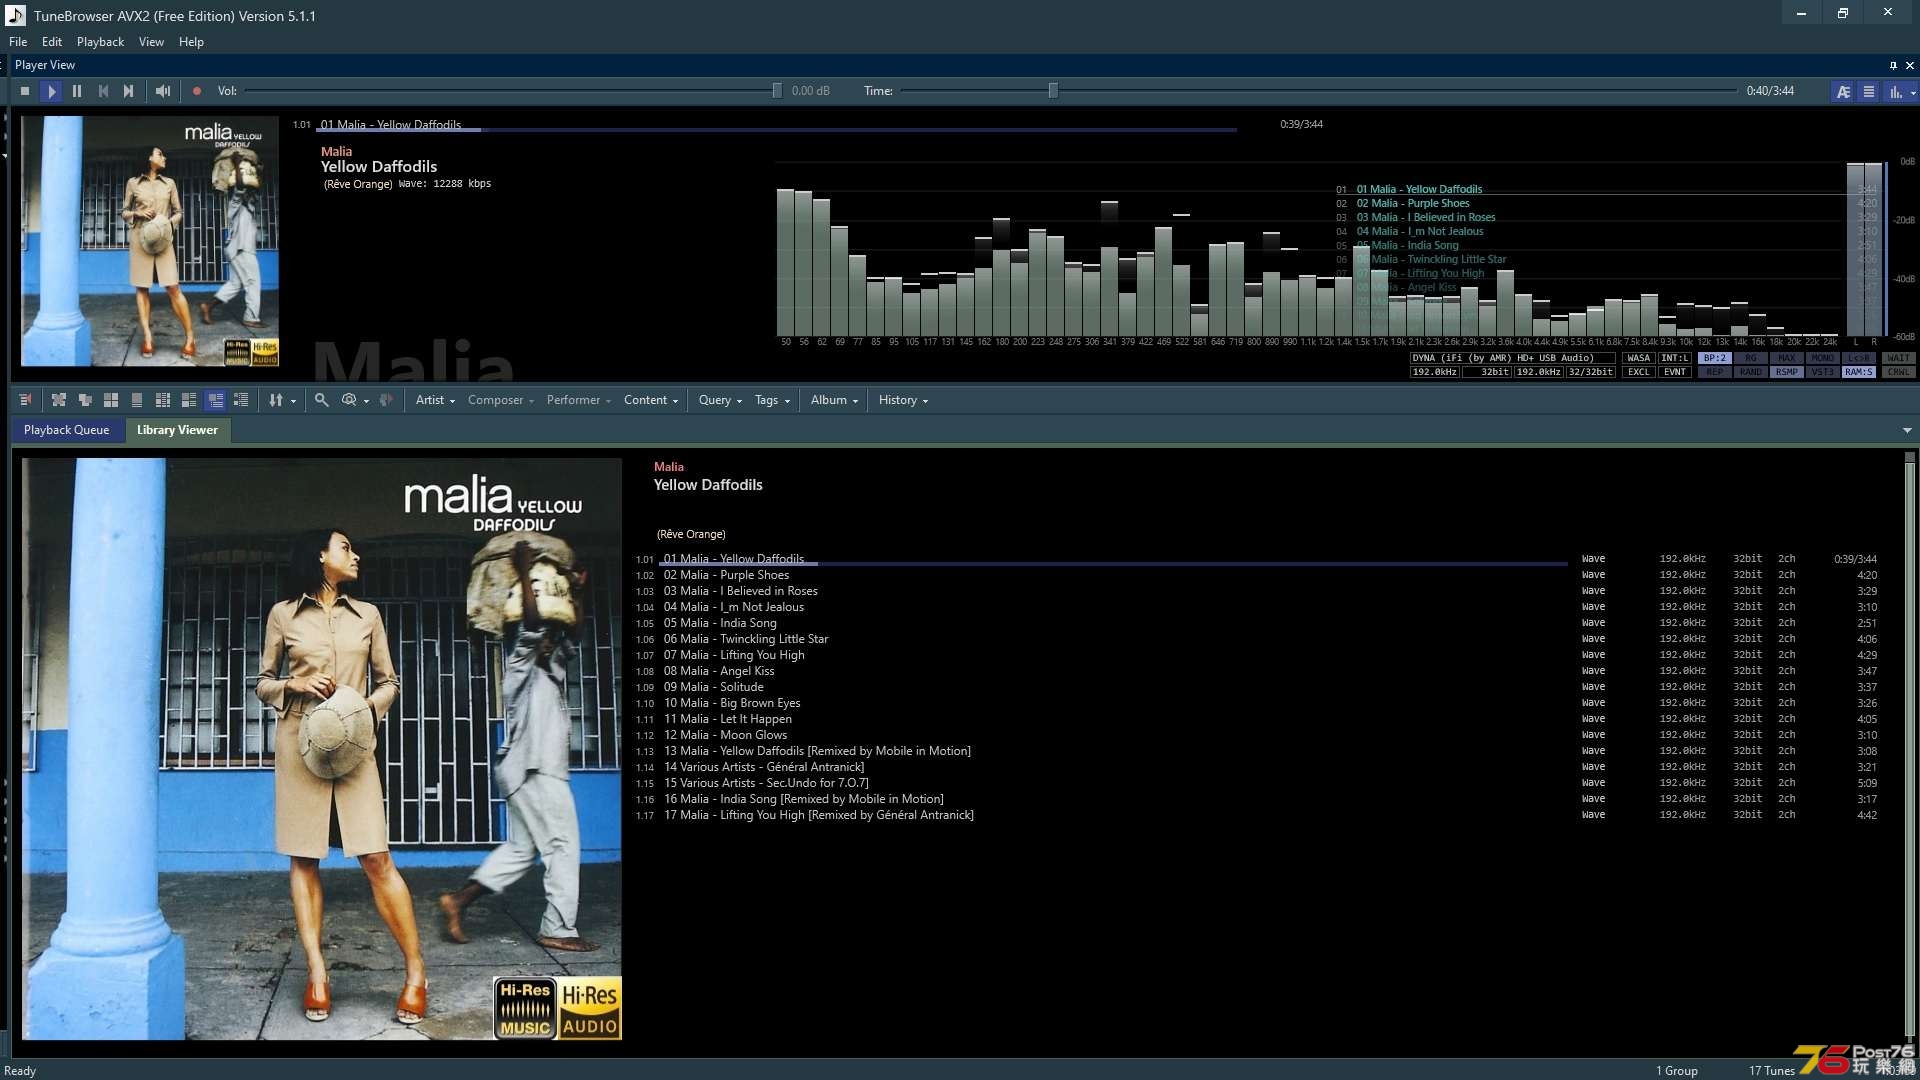Click the play button in Player View
1920x1080 pixels.
(x=51, y=91)
